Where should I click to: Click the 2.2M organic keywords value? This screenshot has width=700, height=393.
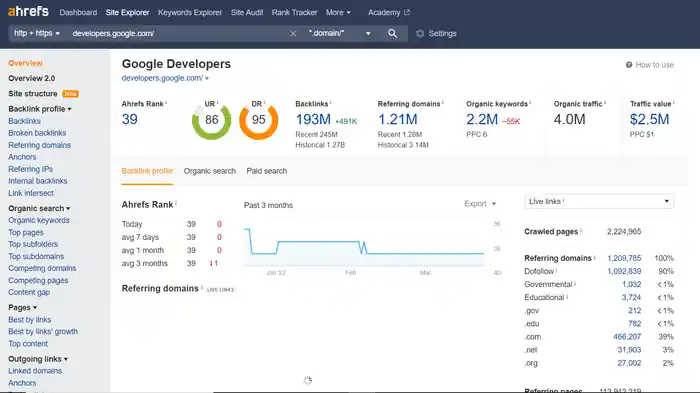pyautogui.click(x=482, y=120)
